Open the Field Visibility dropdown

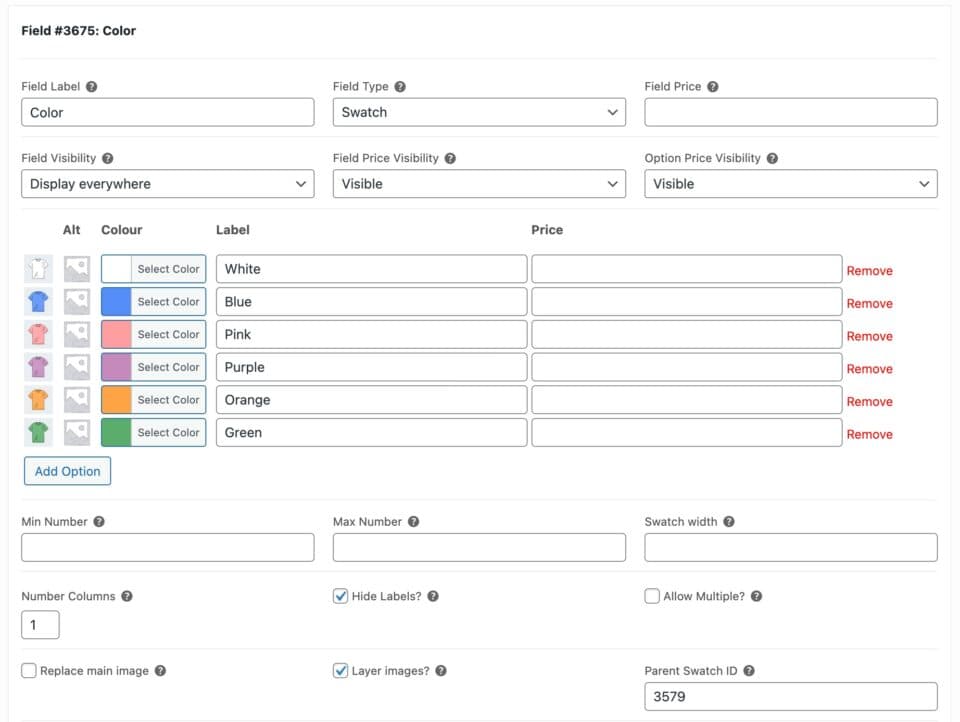pos(167,184)
